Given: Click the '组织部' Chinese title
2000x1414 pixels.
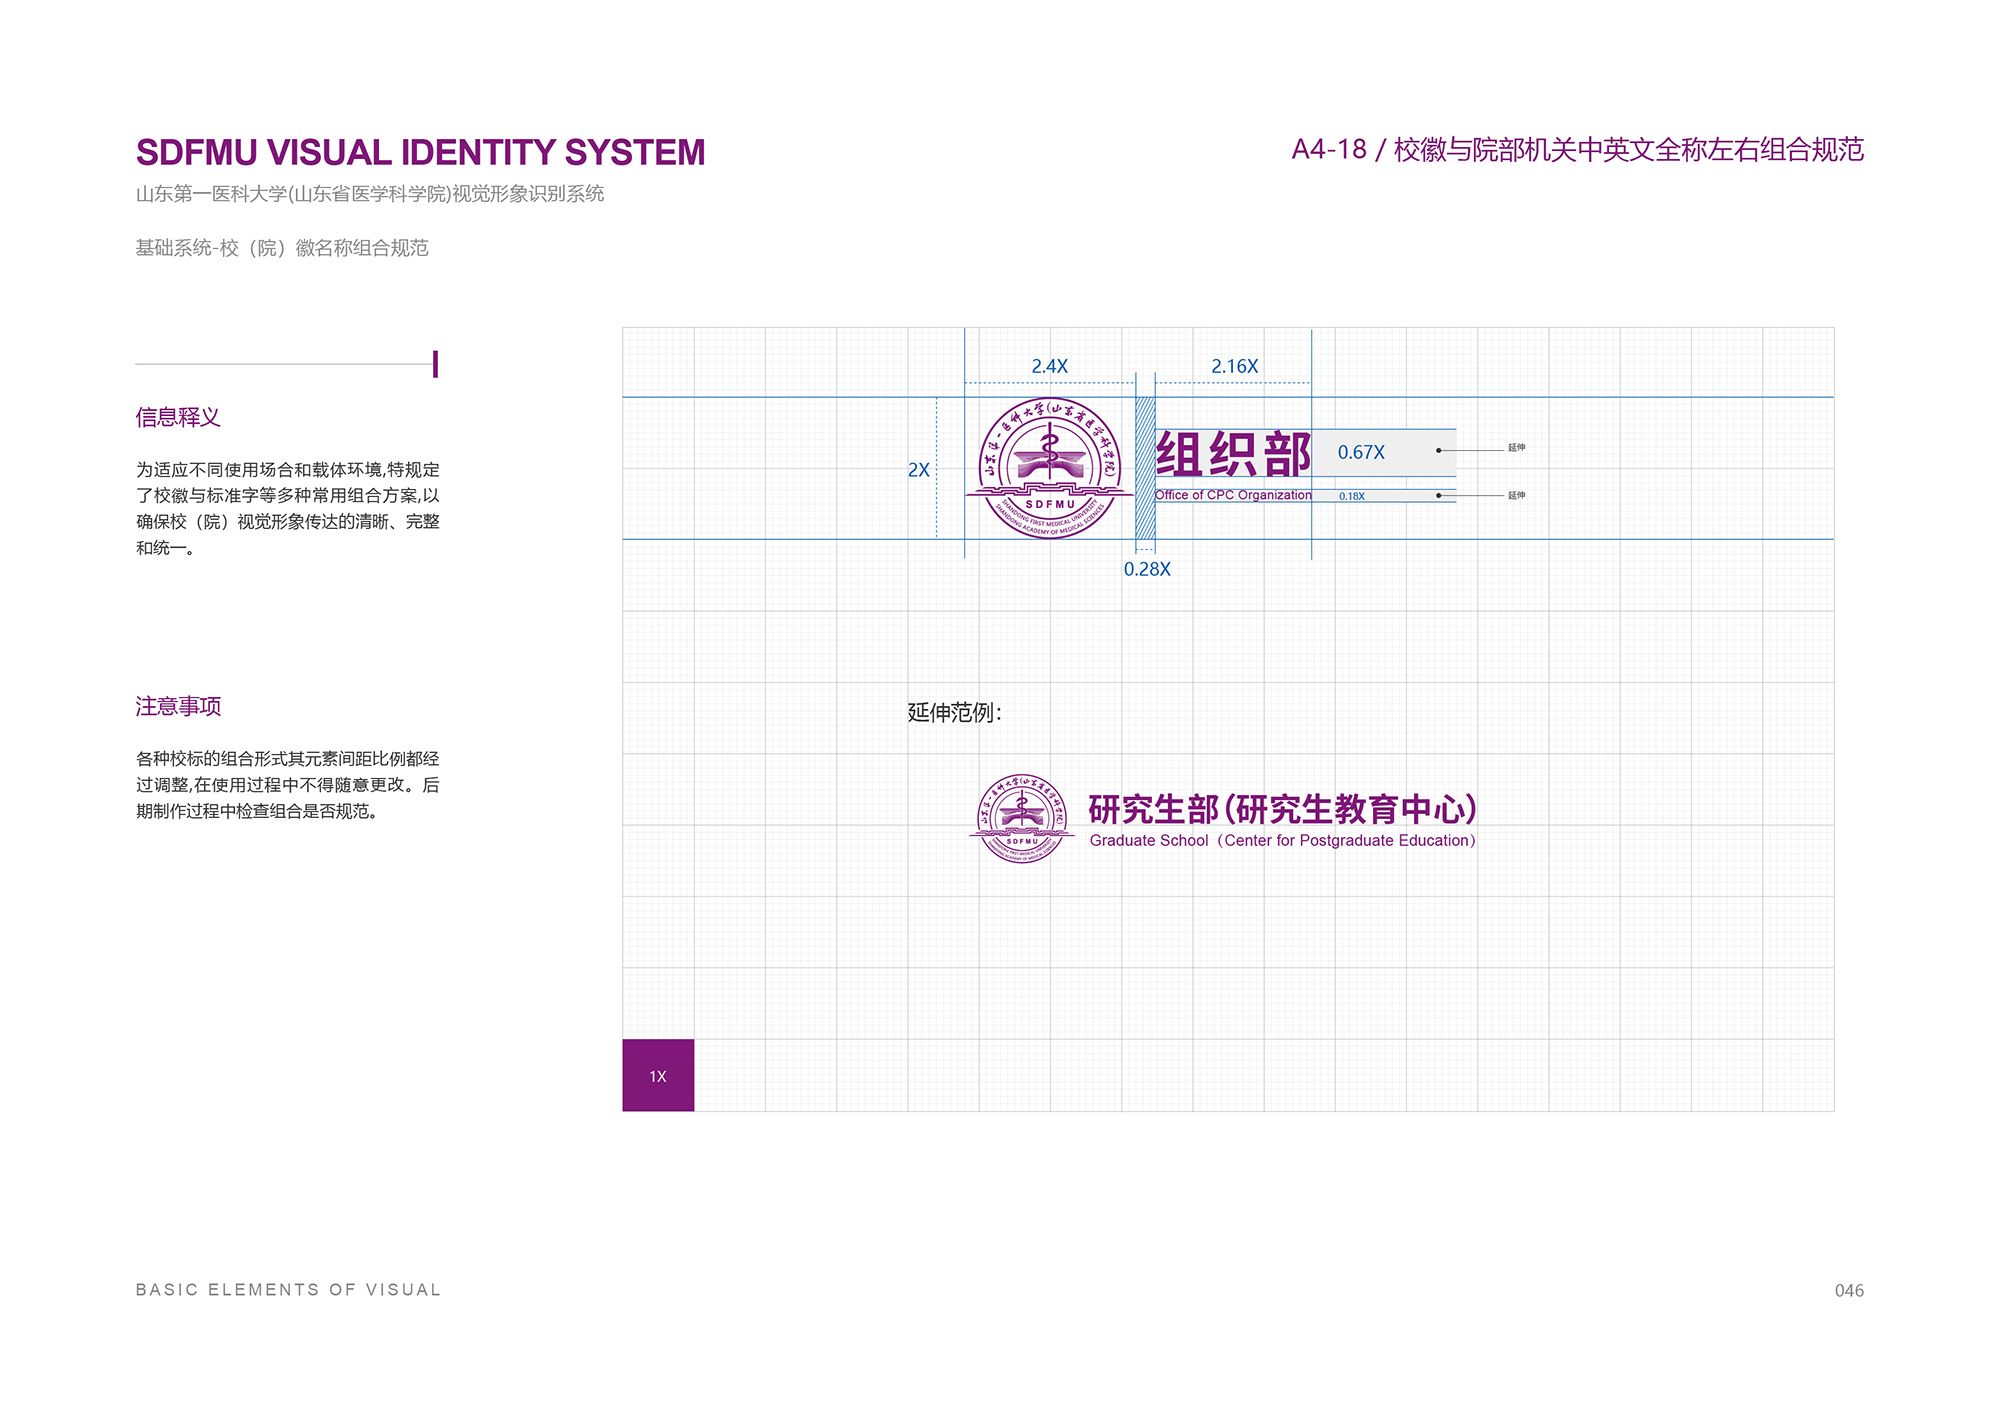Looking at the screenshot, I should click(x=1233, y=455).
